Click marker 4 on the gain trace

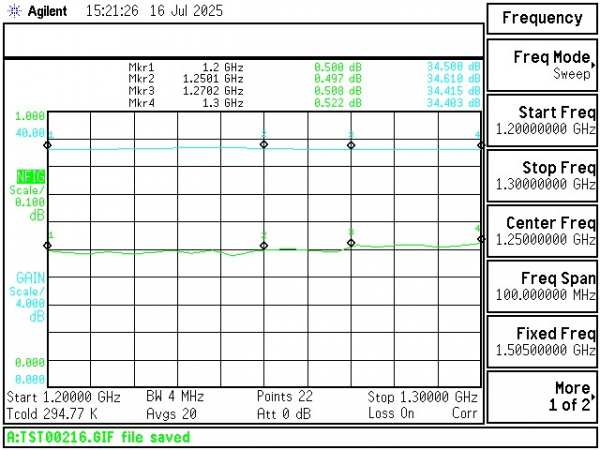pyautogui.click(x=481, y=145)
